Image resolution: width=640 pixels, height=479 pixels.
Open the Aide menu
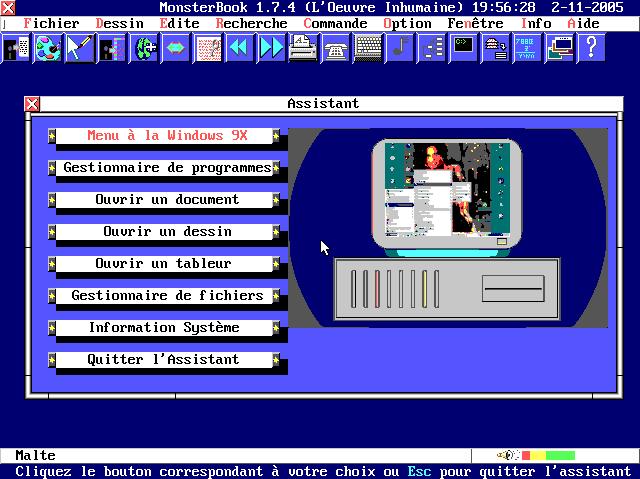(583, 24)
